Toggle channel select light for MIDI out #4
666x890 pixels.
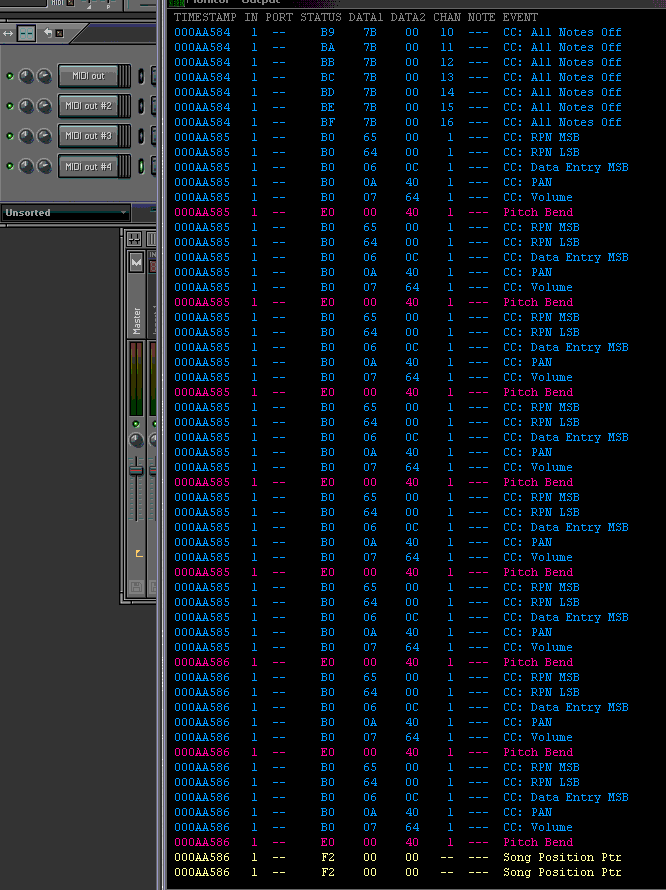click(x=141, y=166)
